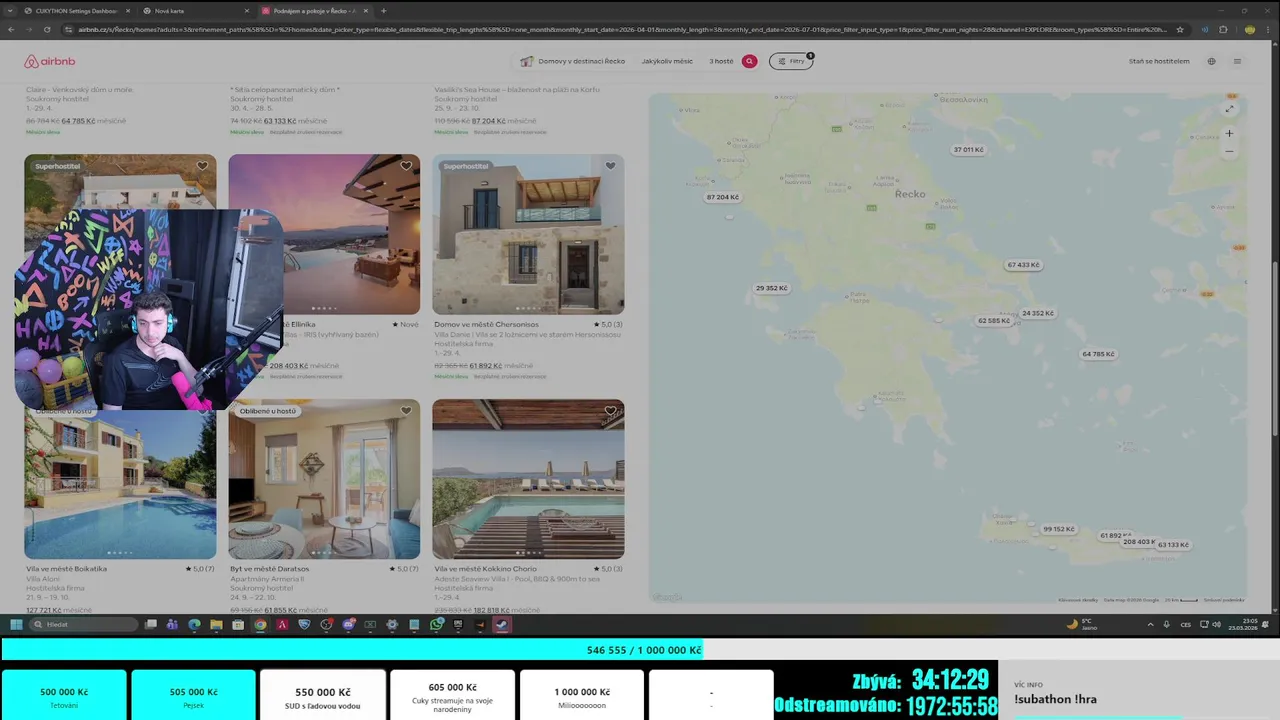Open Google Chrome from taskbar
This screenshot has width=1280, height=720.
[x=260, y=624]
